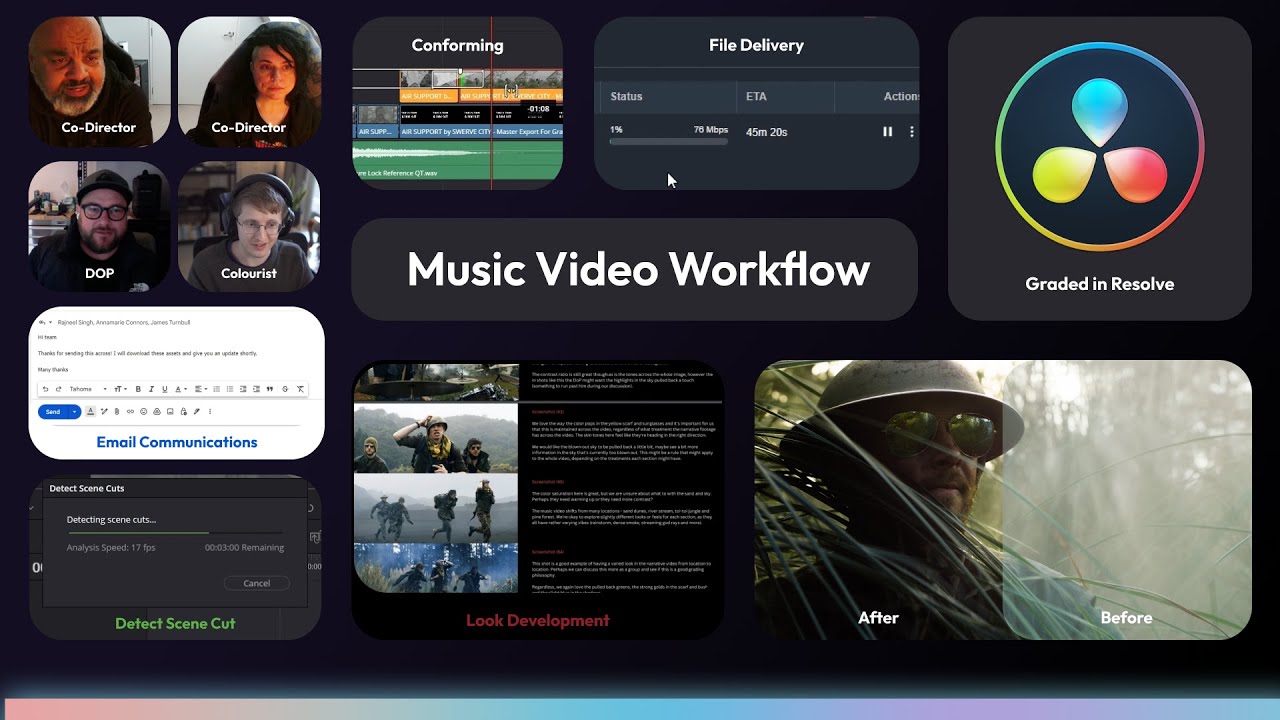Open more options in the email compose bar
Screen dimensions: 1280x720
pyautogui.click(x=210, y=411)
